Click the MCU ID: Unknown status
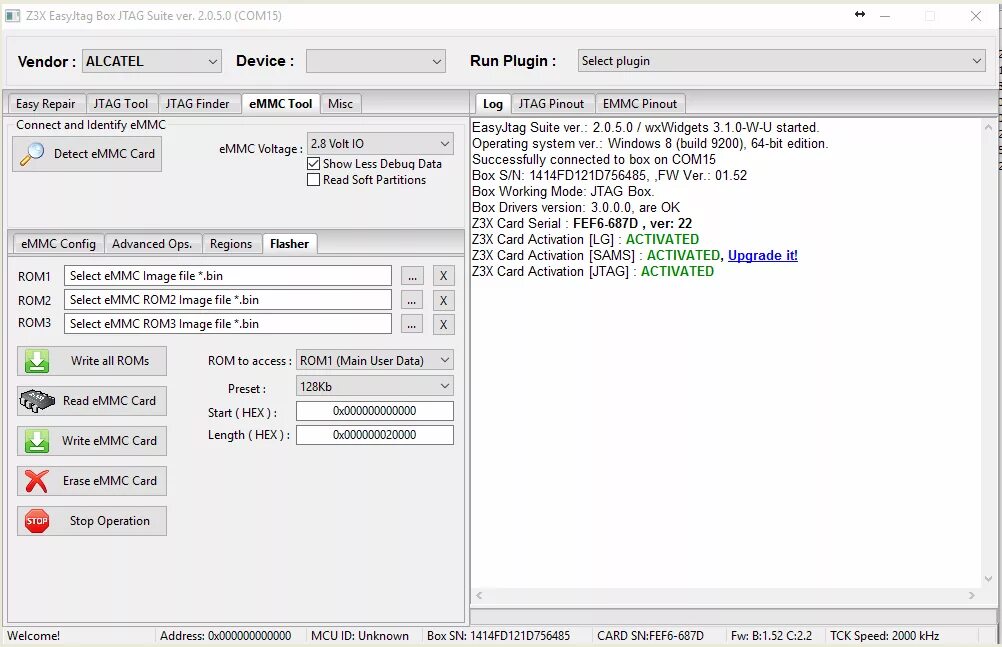 pyautogui.click(x=360, y=635)
